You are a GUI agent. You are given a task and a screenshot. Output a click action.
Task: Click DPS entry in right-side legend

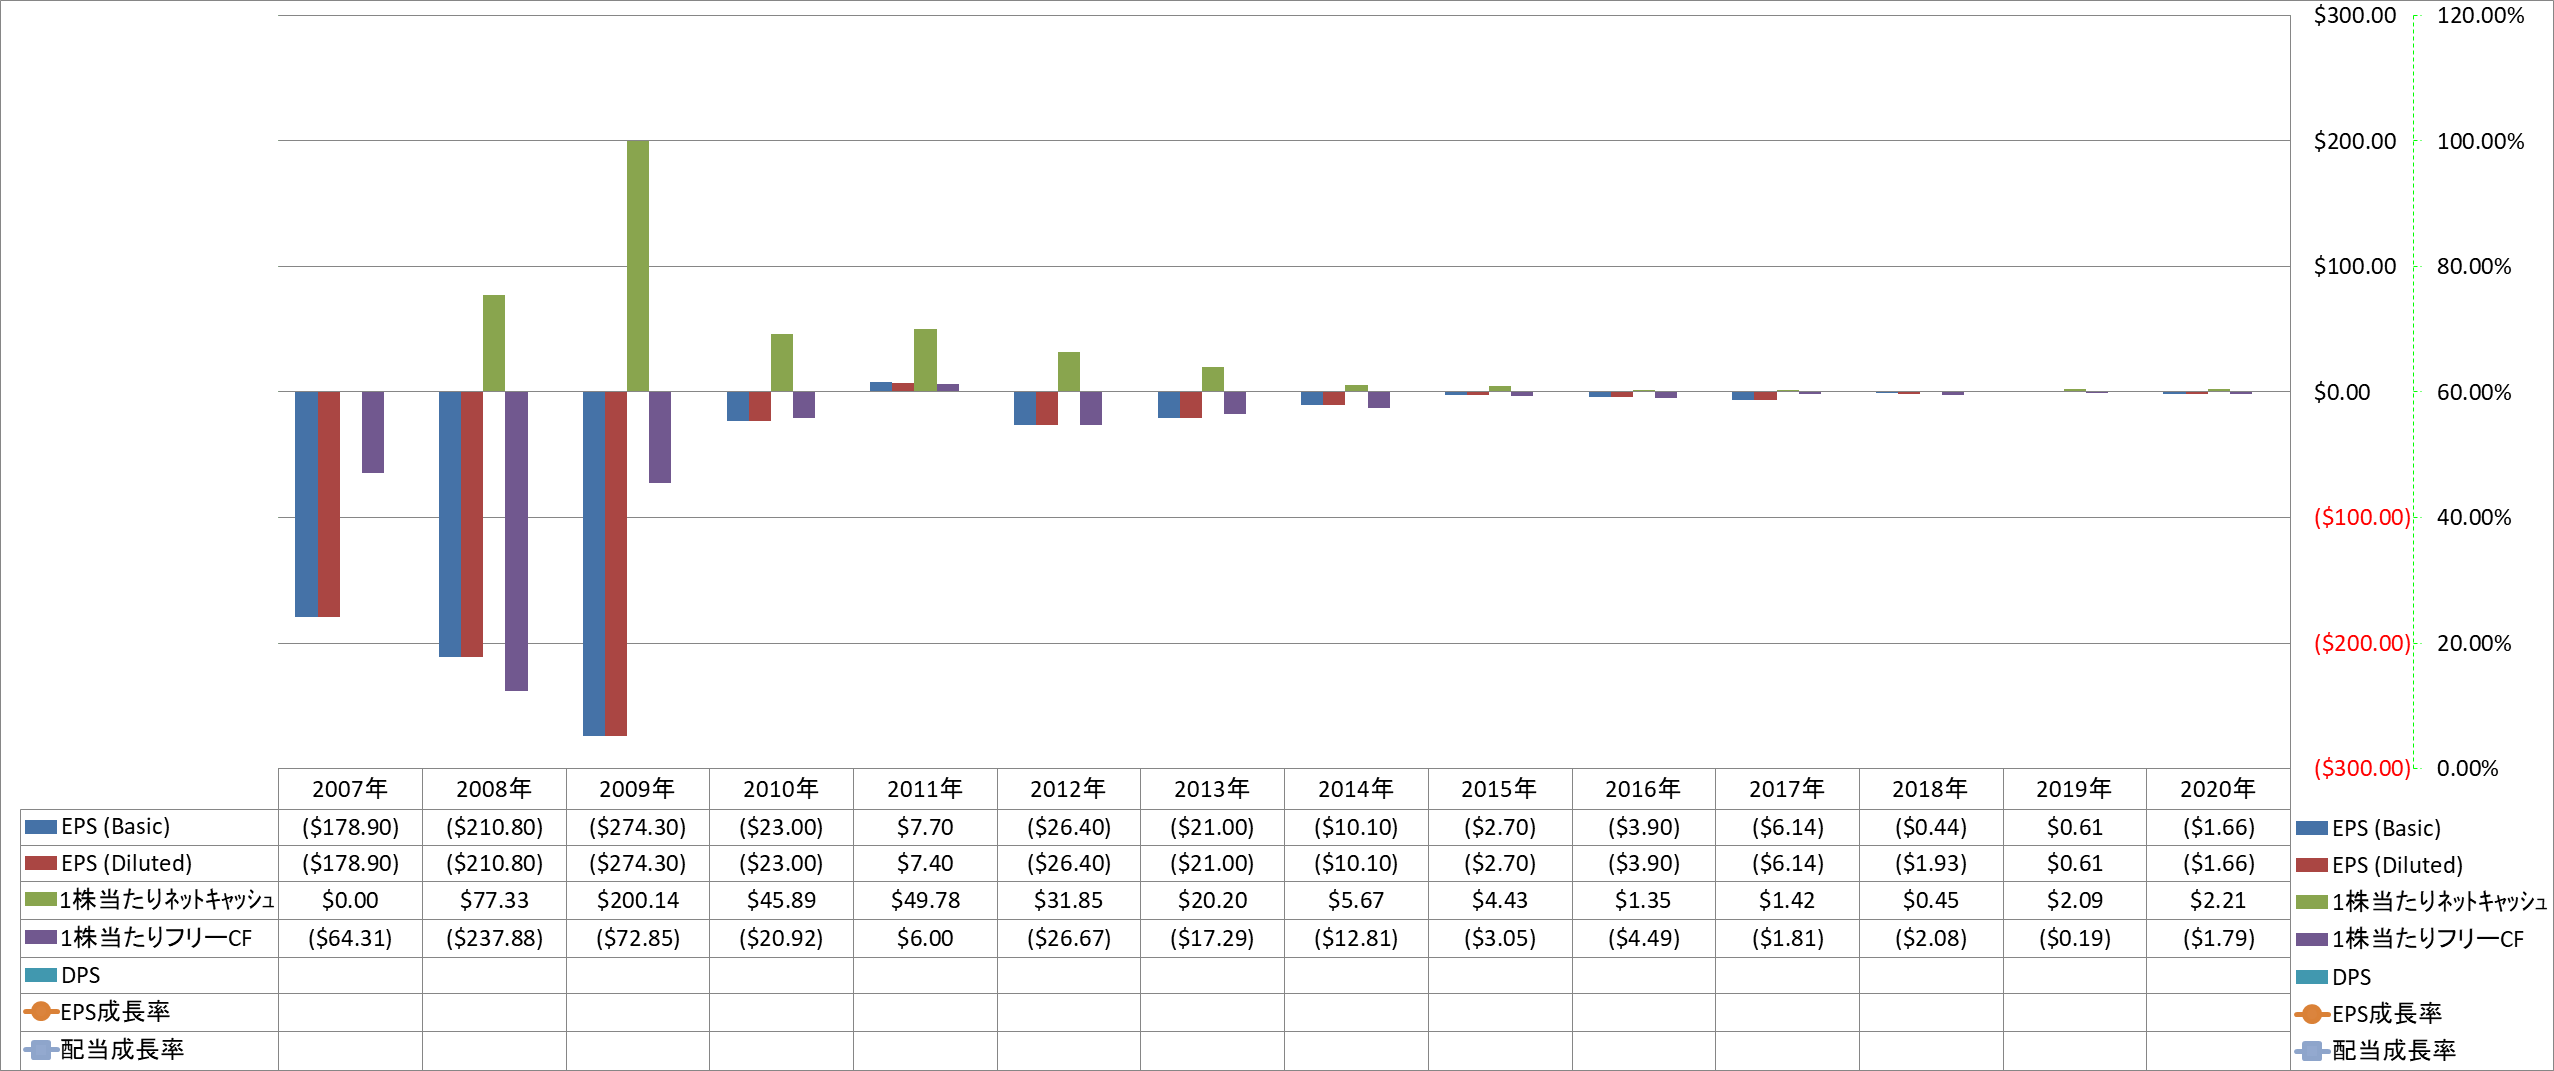click(x=2333, y=977)
